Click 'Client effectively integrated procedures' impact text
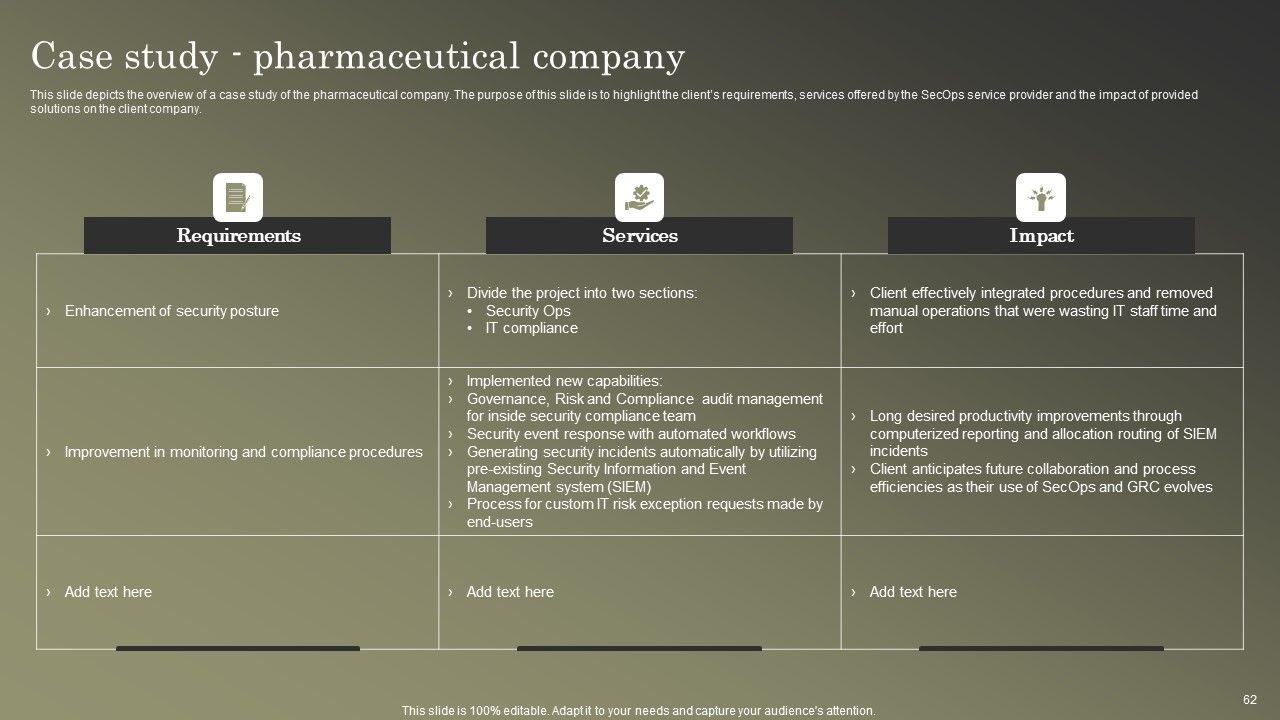The image size is (1280, 720). click(x=1043, y=311)
